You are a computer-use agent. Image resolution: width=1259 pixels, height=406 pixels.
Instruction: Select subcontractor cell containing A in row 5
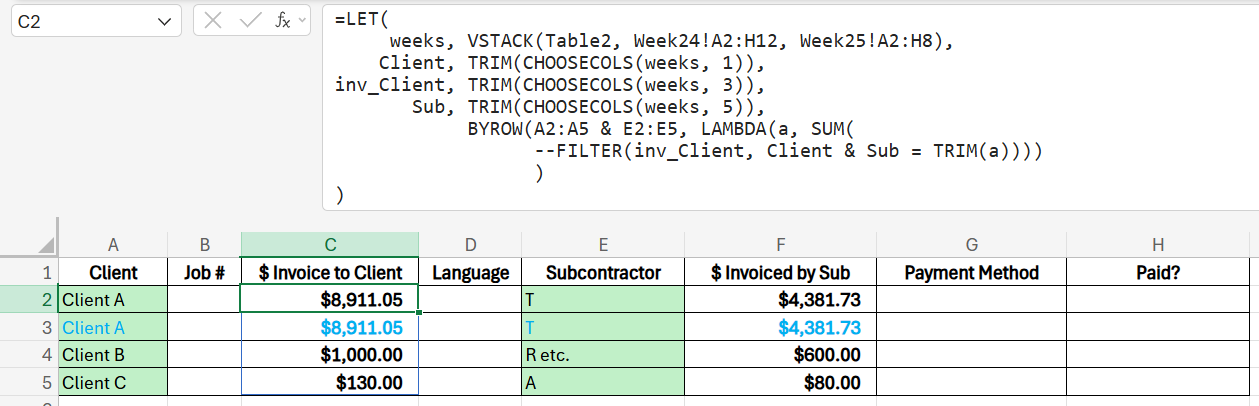603,382
